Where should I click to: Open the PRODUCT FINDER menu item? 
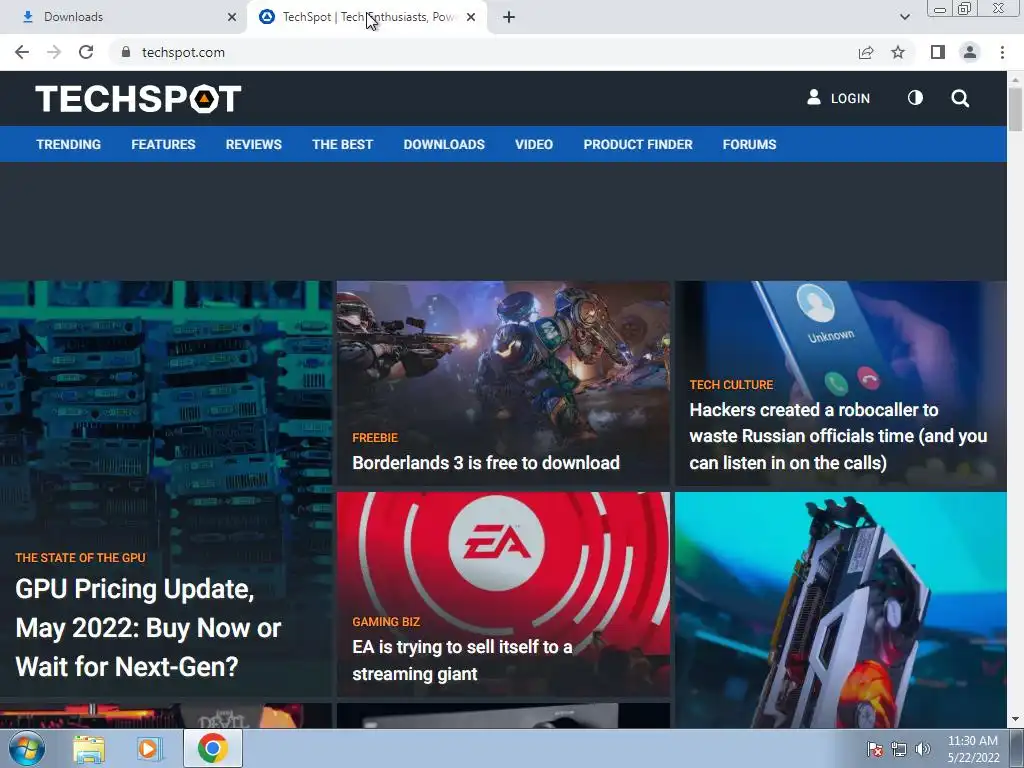638,144
